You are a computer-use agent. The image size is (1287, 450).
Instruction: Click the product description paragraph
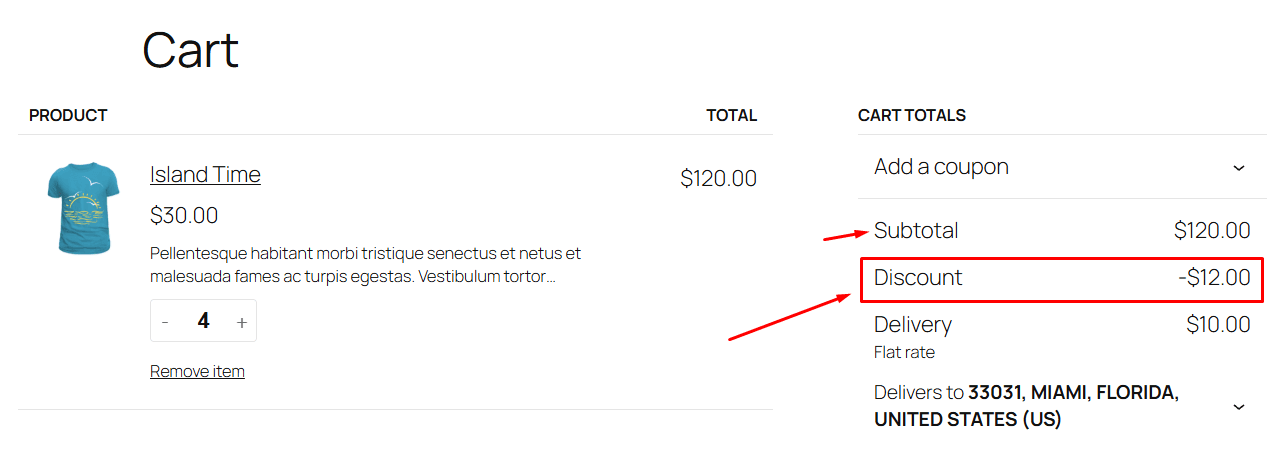[365, 265]
